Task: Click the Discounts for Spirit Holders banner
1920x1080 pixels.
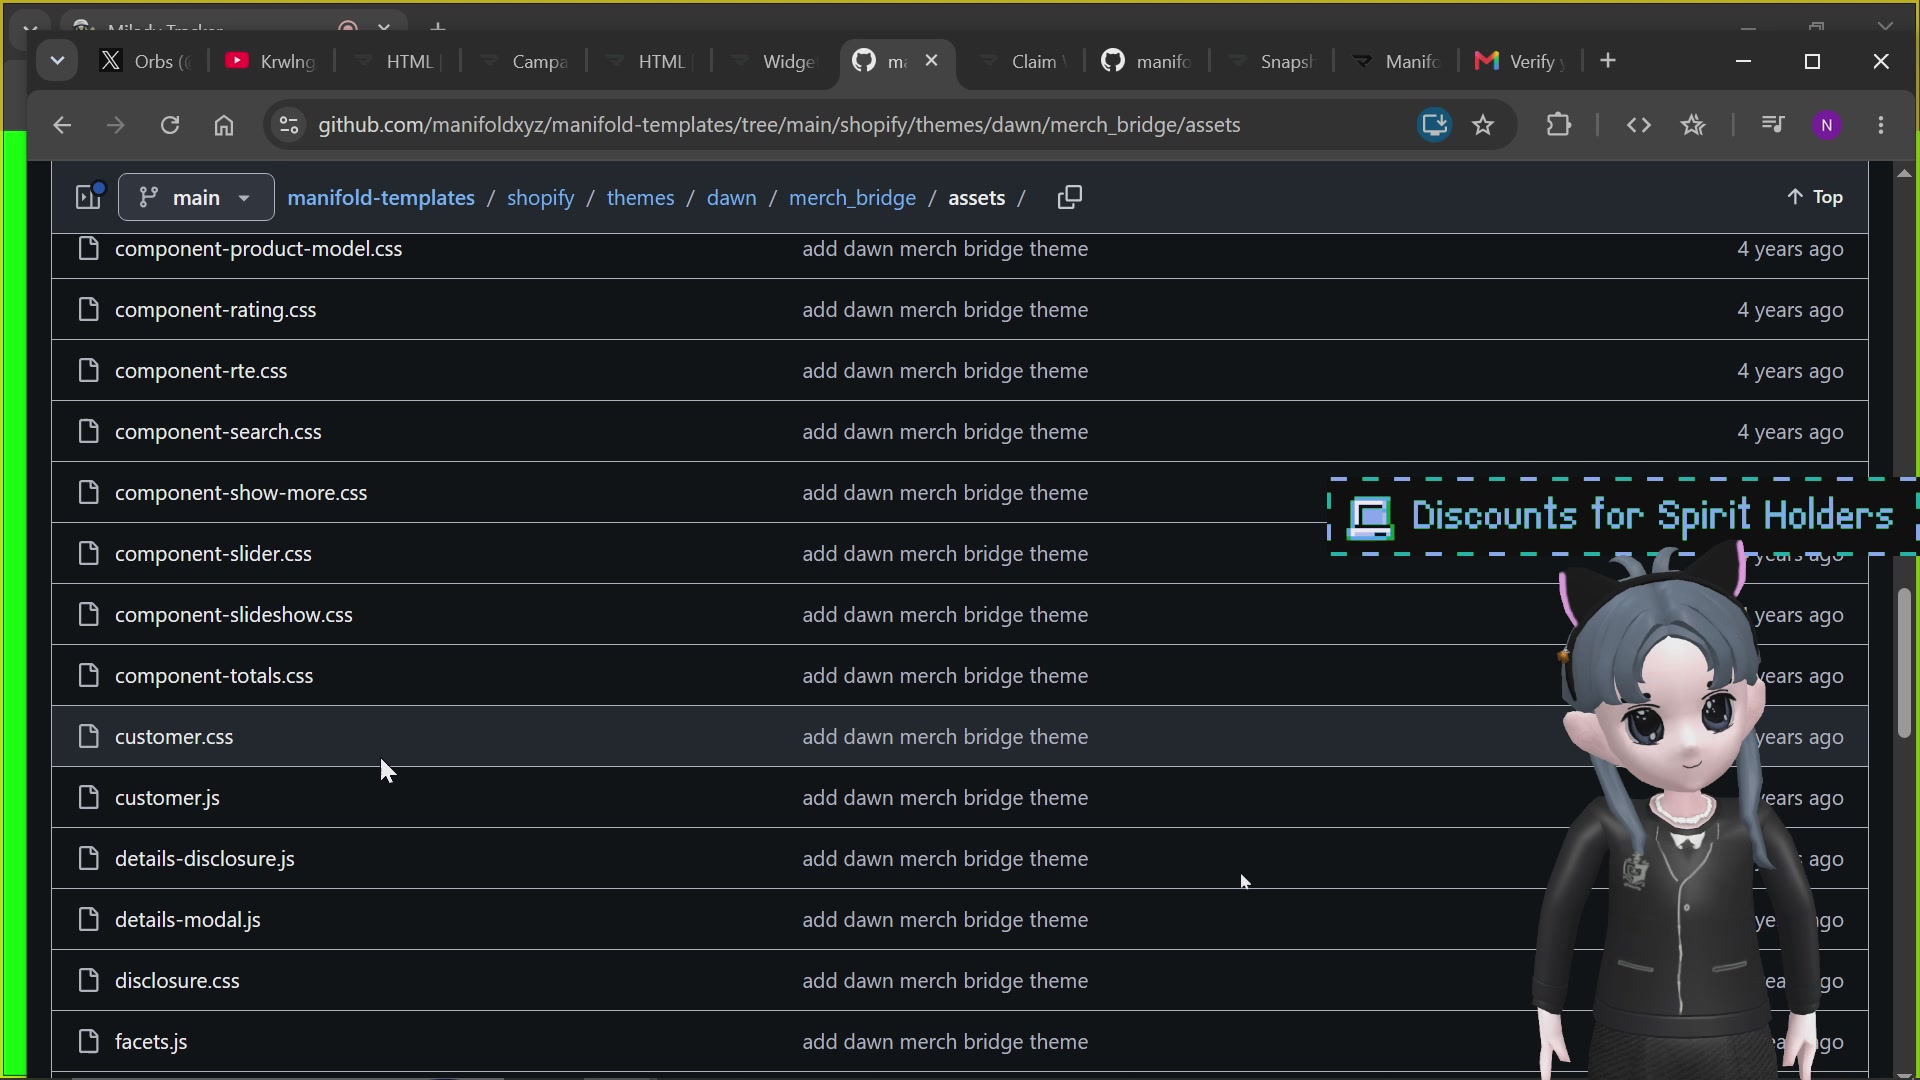Action: coord(1622,516)
